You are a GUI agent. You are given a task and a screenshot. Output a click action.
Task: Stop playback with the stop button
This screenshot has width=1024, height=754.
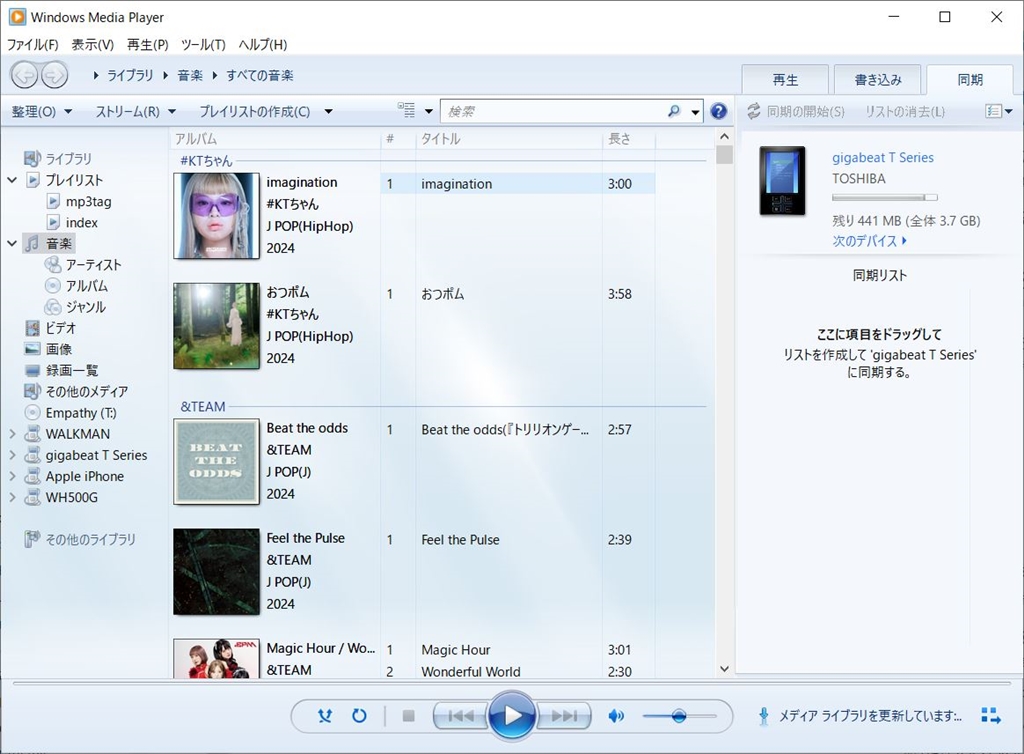[x=409, y=716]
